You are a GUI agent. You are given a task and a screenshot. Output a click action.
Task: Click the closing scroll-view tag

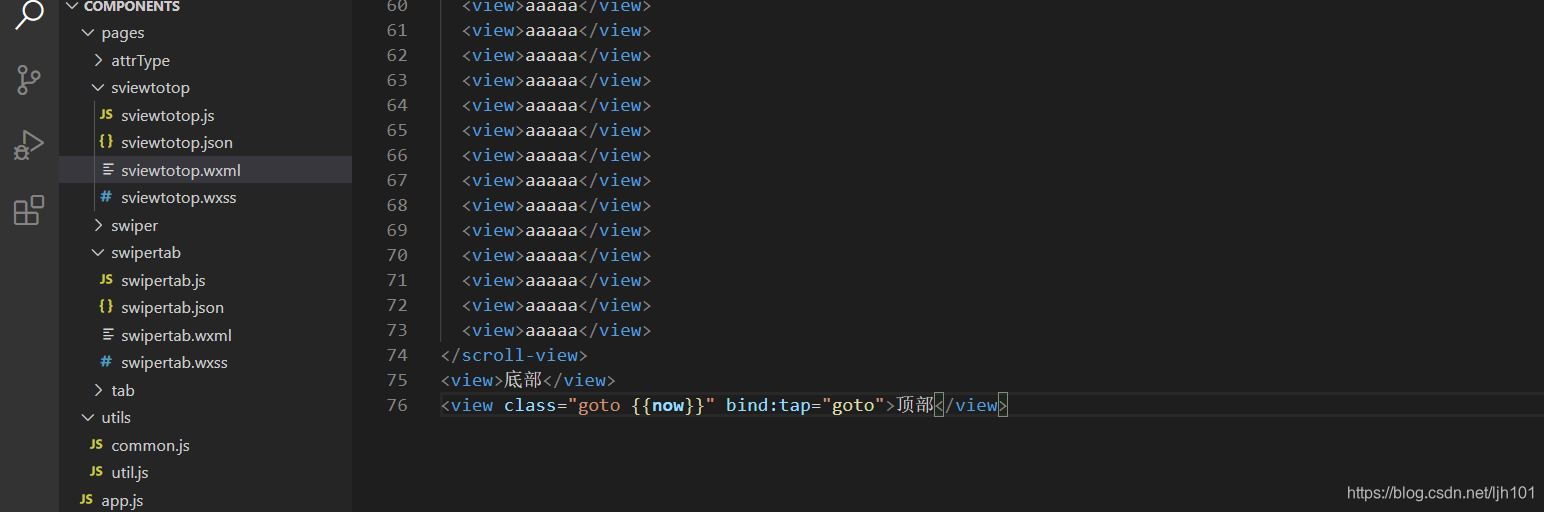(x=514, y=355)
